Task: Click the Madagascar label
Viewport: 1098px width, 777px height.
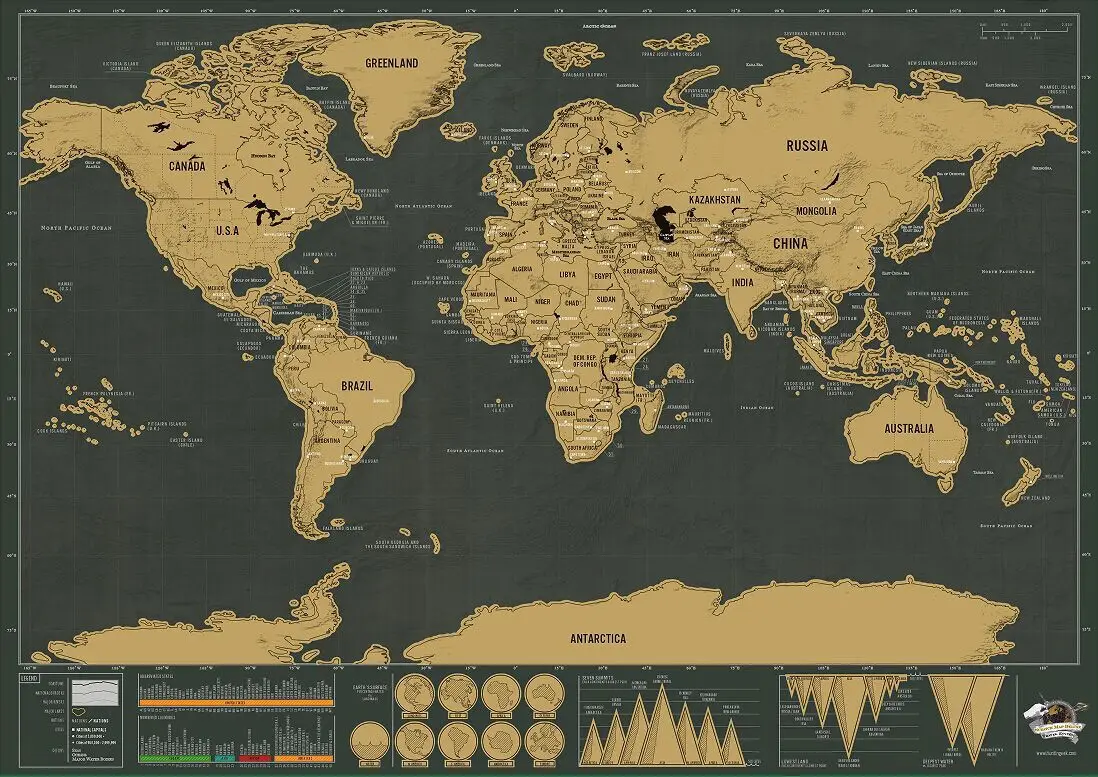Action: click(672, 426)
